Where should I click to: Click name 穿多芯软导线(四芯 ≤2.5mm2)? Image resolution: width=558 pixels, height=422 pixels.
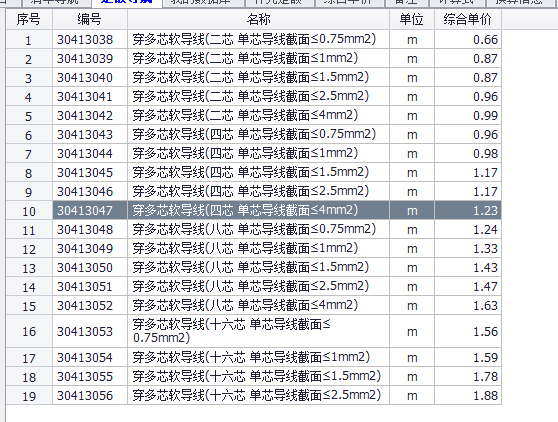258,192
